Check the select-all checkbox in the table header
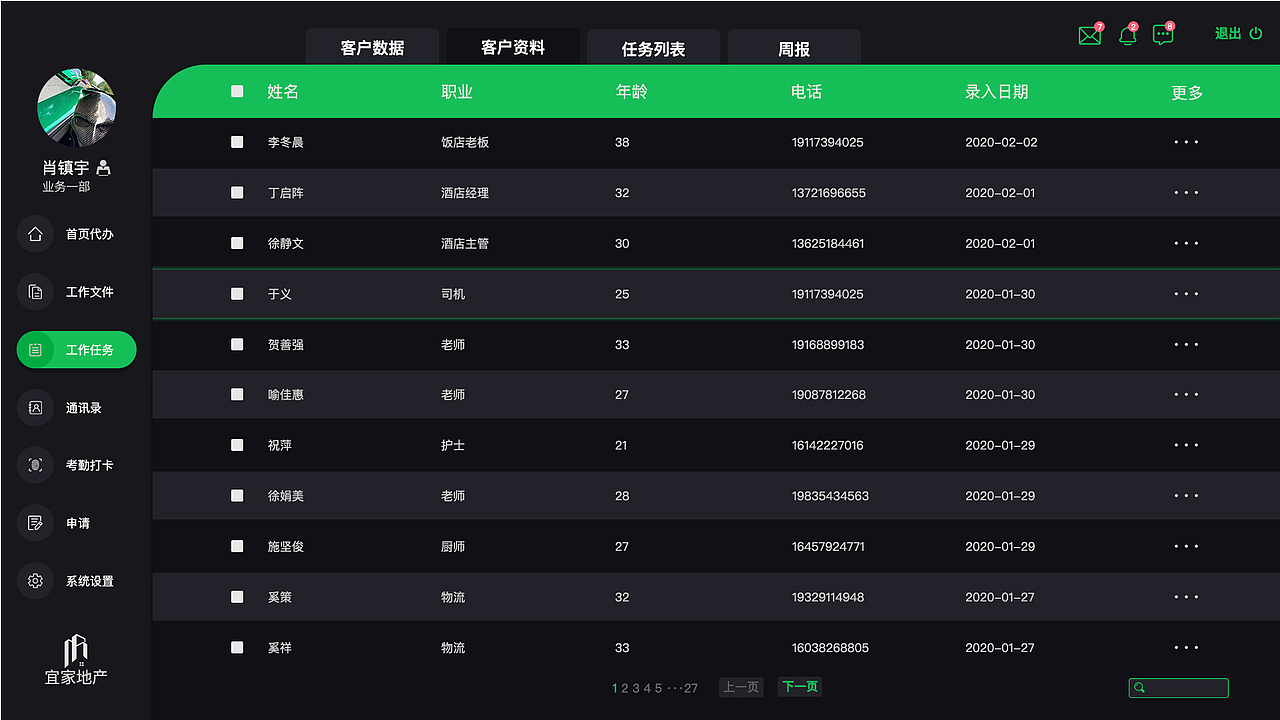 (x=237, y=91)
